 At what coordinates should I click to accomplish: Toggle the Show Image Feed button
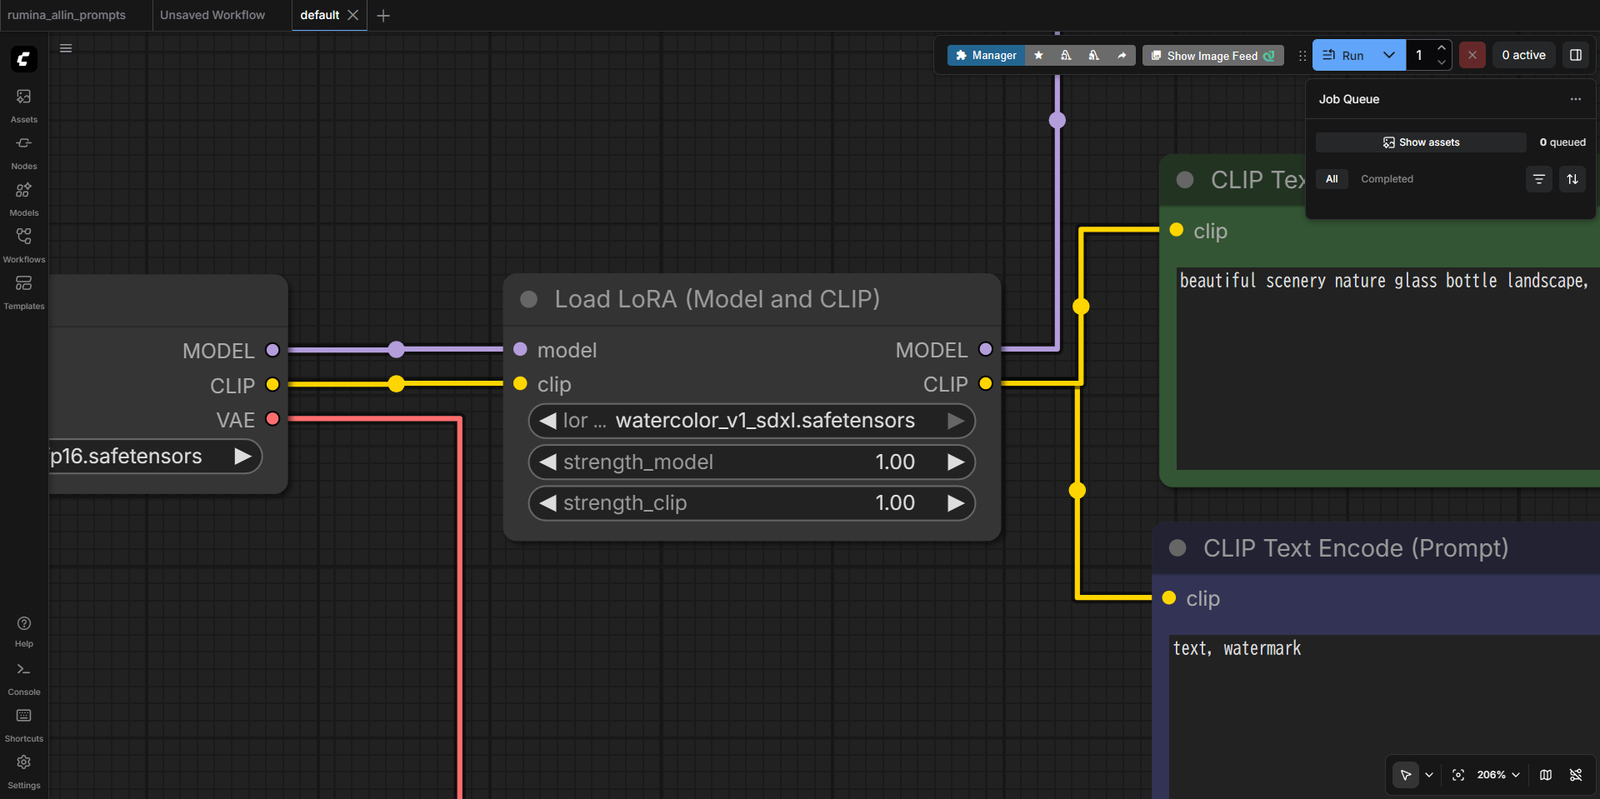[x=1213, y=56]
